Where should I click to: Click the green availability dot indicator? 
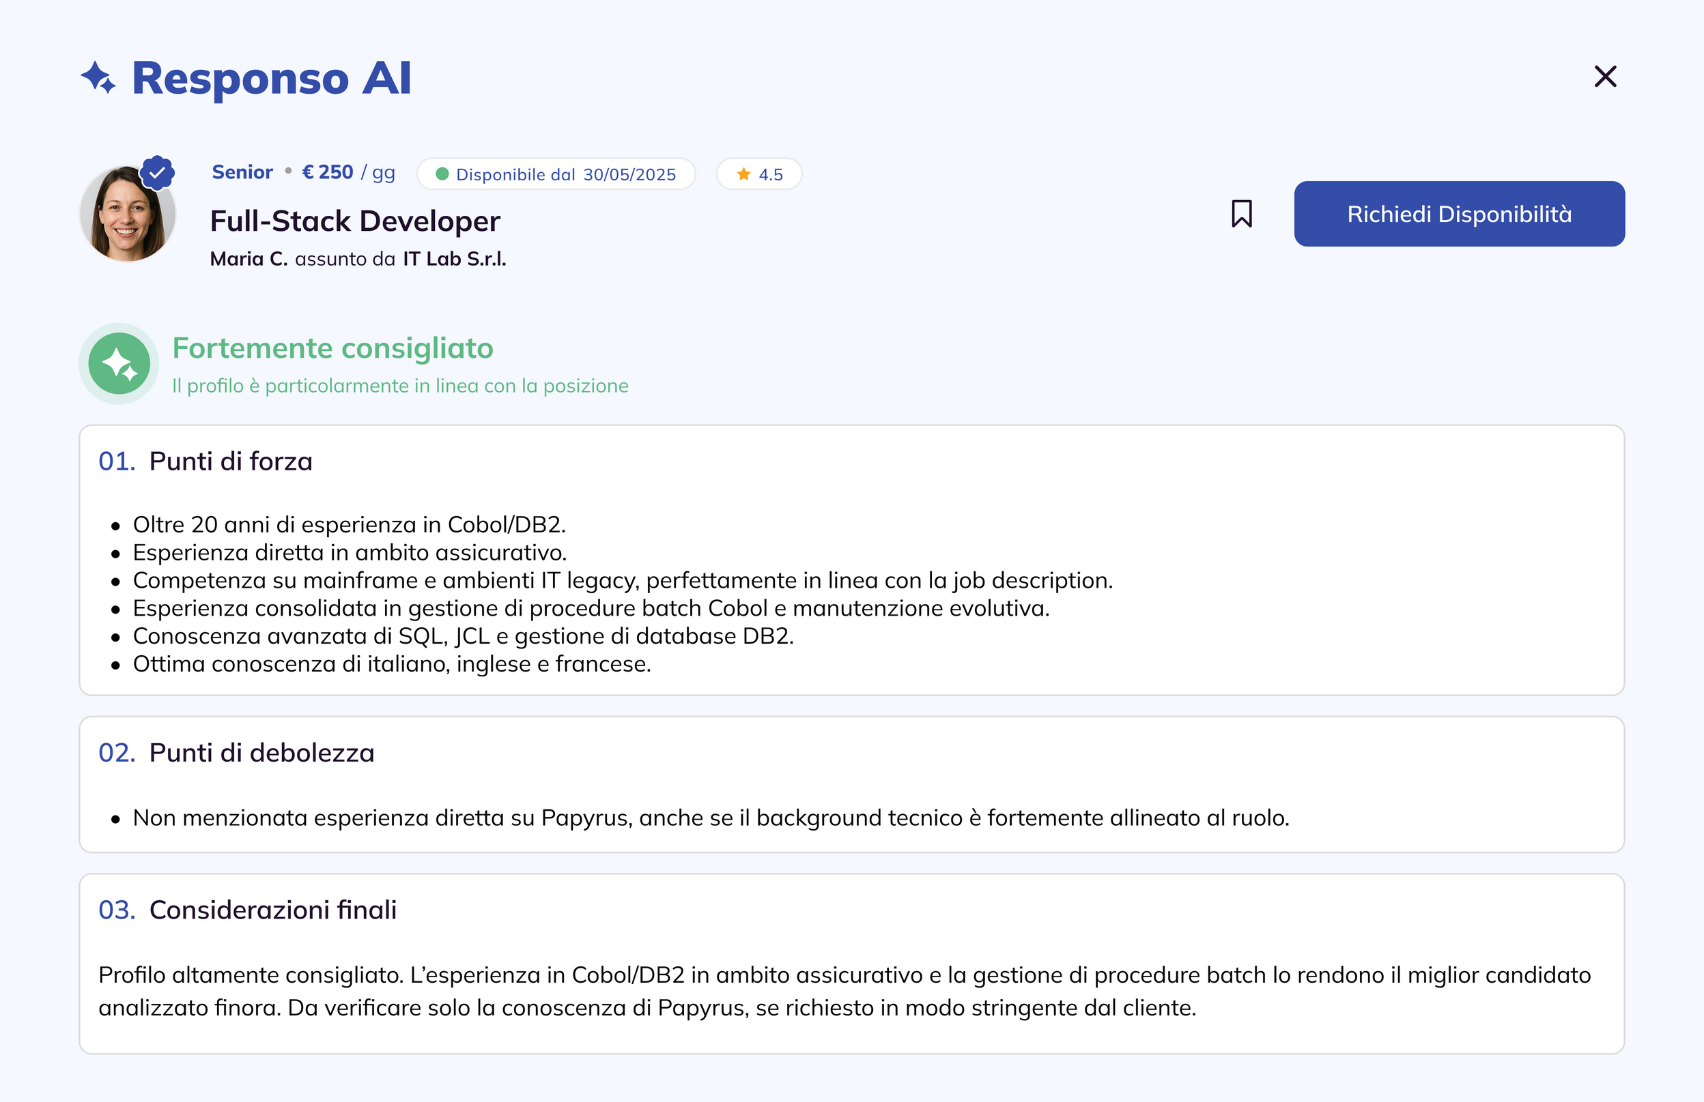[x=444, y=173]
